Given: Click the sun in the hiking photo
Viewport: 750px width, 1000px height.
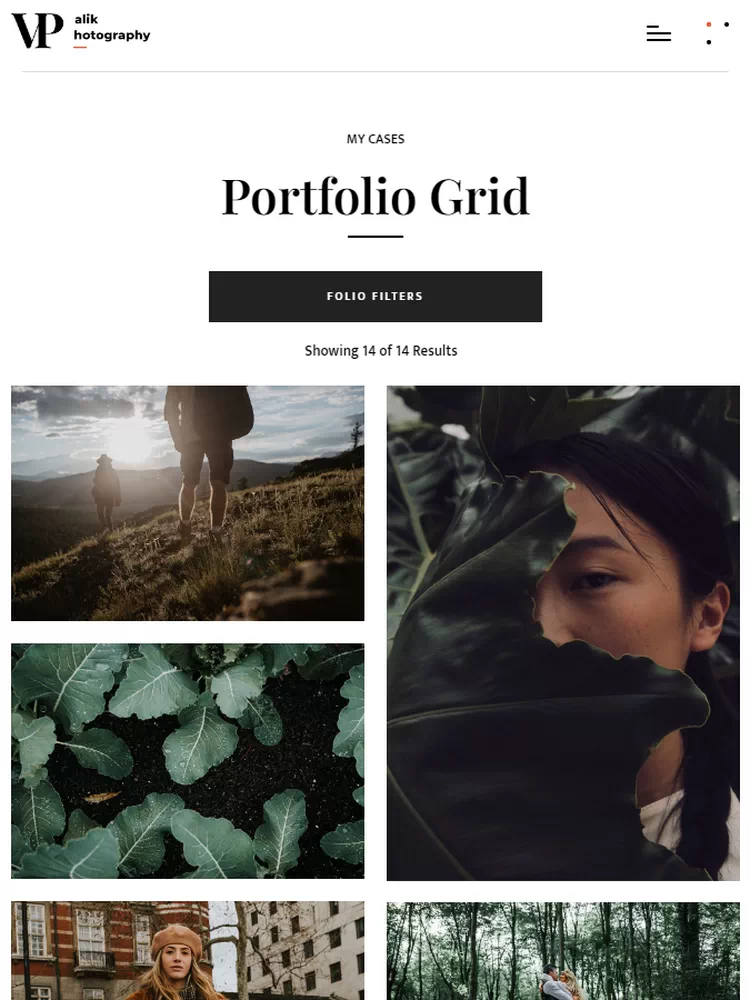Looking at the screenshot, I should [x=129, y=442].
